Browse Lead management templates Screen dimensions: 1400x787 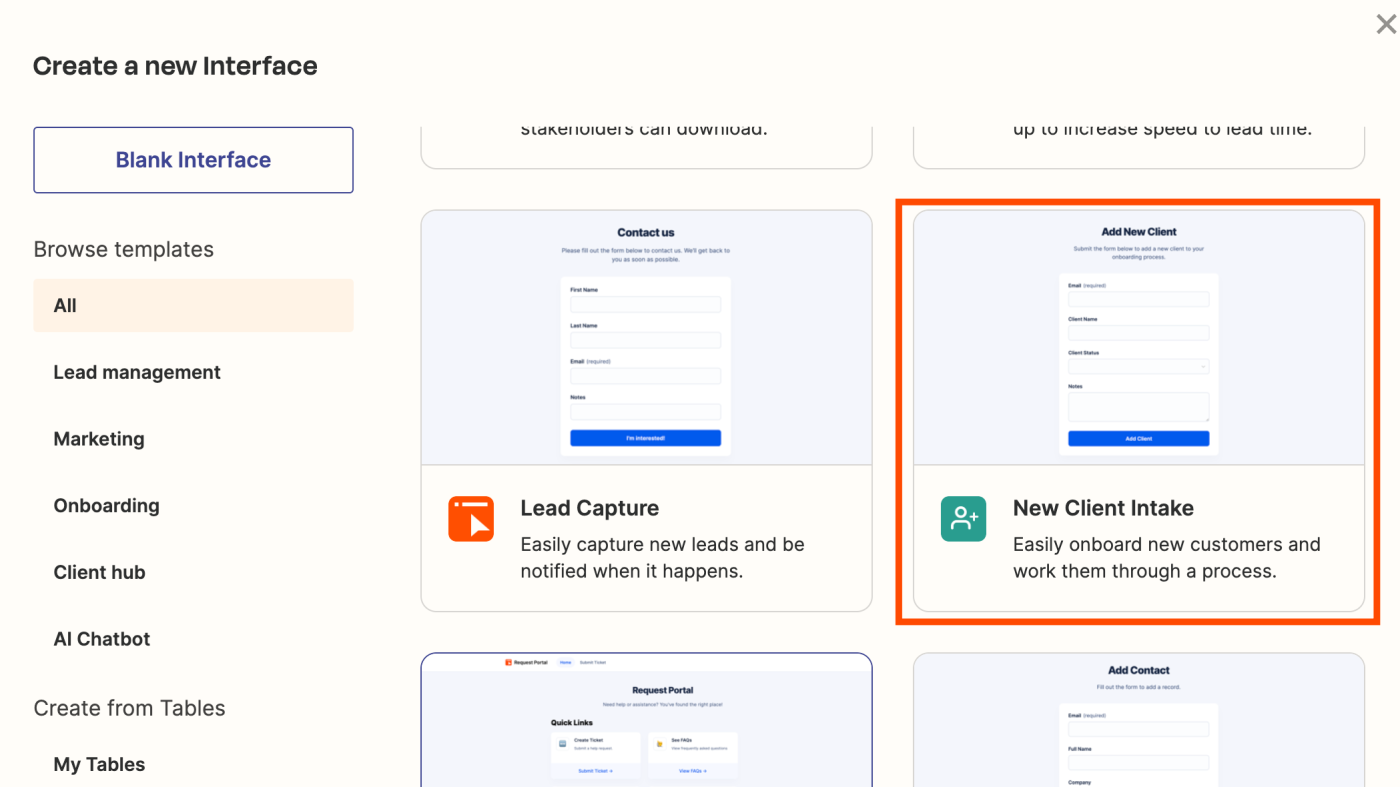click(137, 372)
